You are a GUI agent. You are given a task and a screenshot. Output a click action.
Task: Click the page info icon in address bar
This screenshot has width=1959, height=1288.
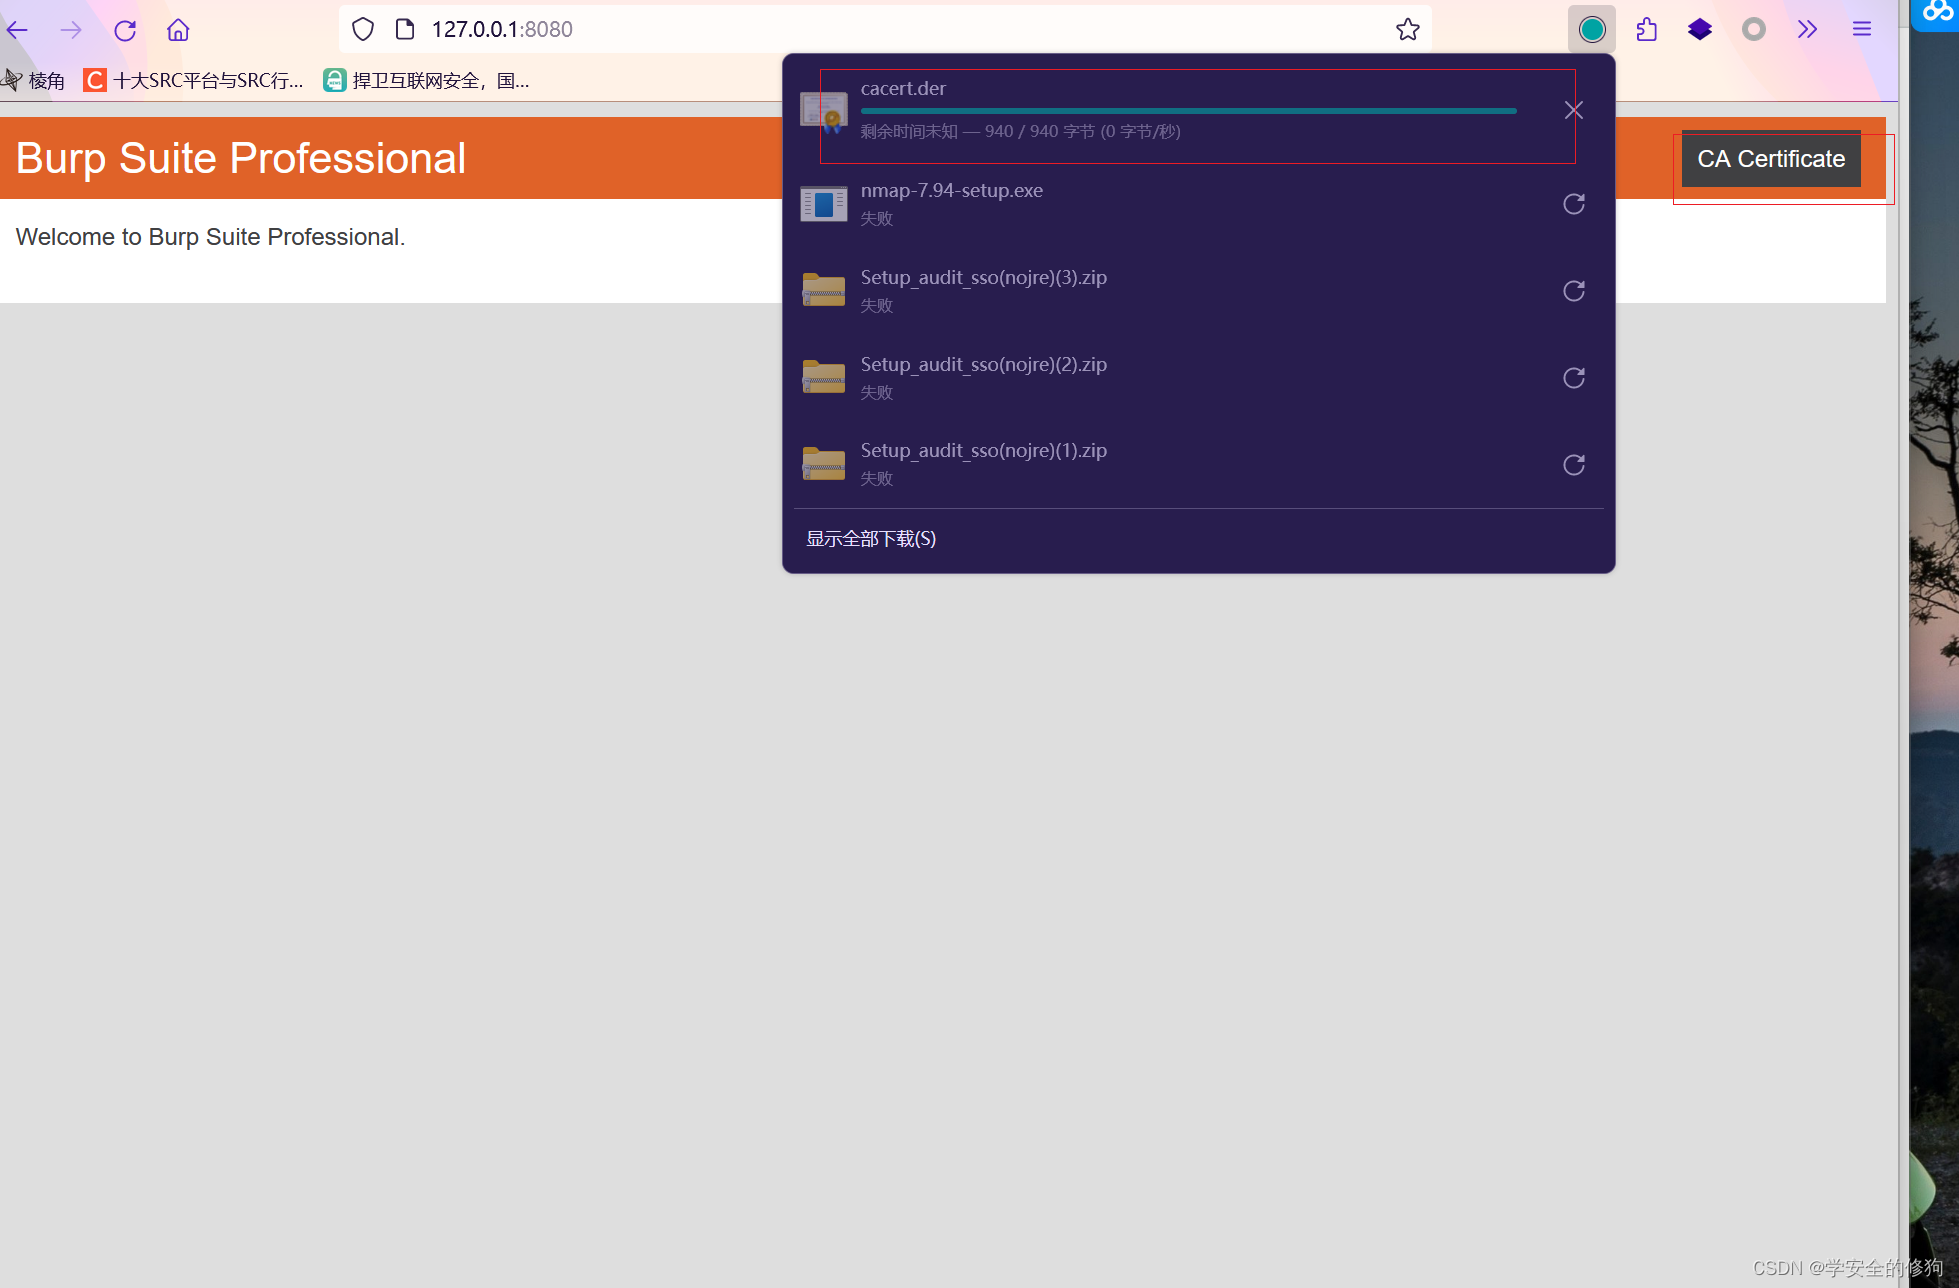click(405, 30)
